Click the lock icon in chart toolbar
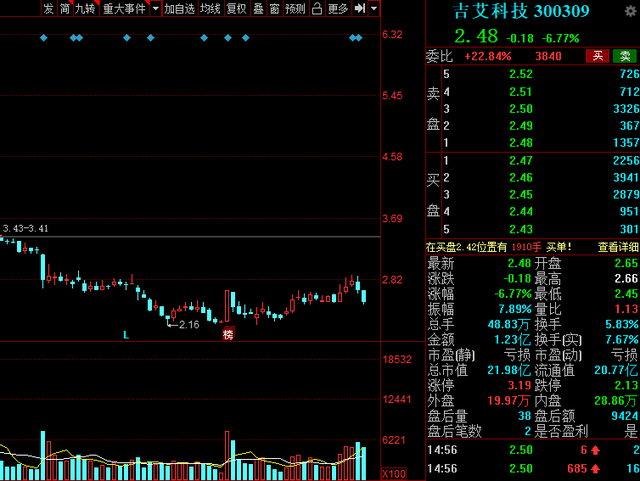Screen dimensions: 640x481 coord(317,8)
